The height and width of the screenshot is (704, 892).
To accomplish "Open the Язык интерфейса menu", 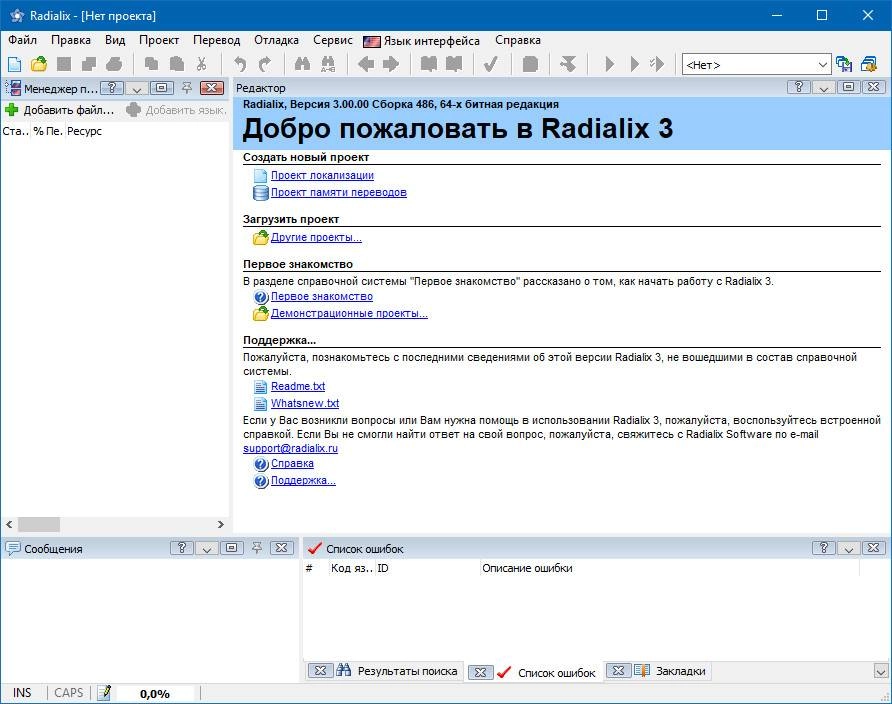I will click(422, 41).
